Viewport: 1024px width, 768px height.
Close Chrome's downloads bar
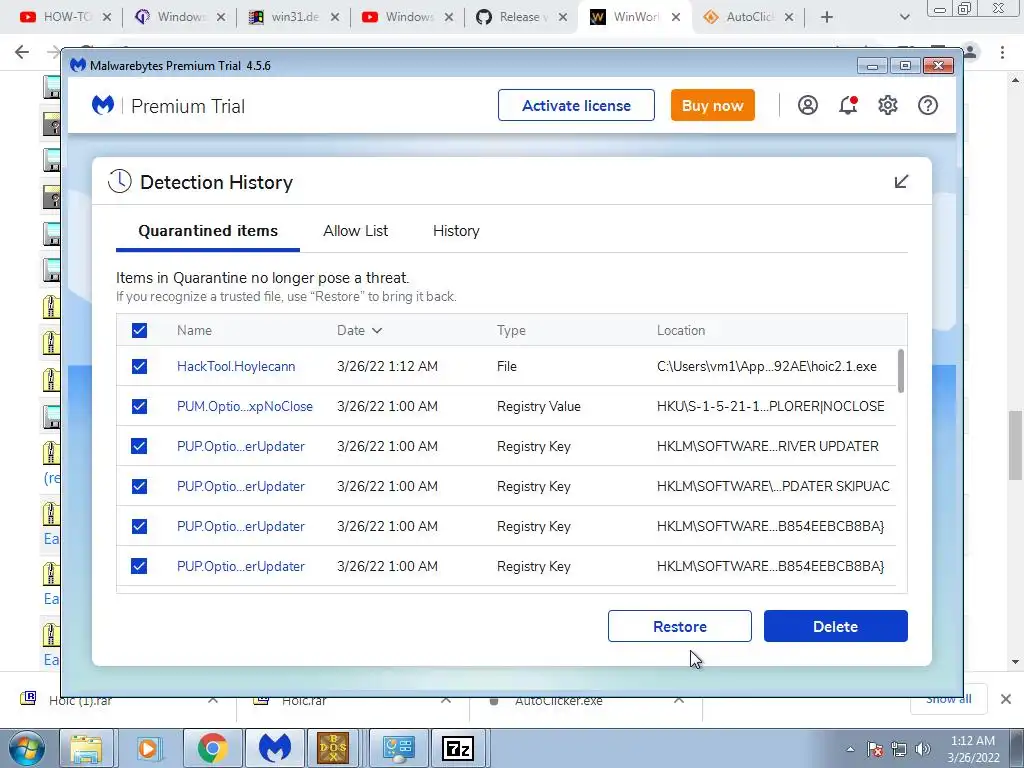pyautogui.click(x=1006, y=699)
